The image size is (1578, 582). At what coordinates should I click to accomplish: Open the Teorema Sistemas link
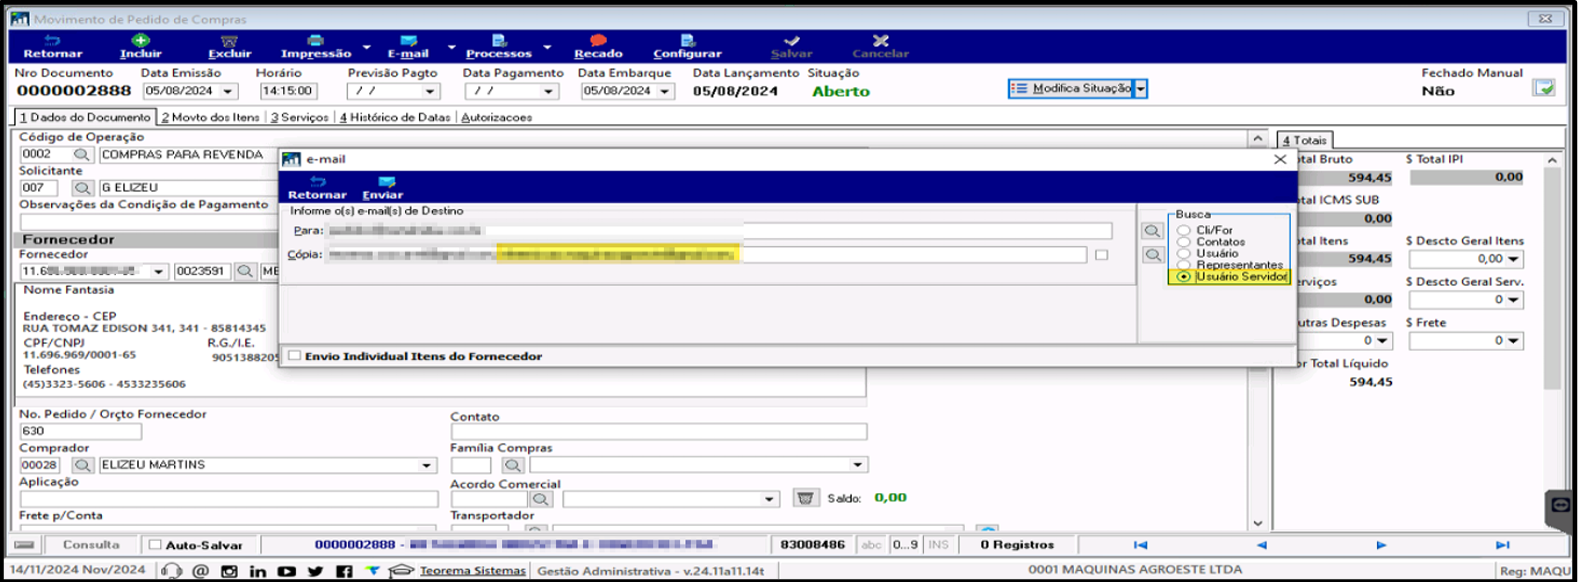click(x=472, y=571)
